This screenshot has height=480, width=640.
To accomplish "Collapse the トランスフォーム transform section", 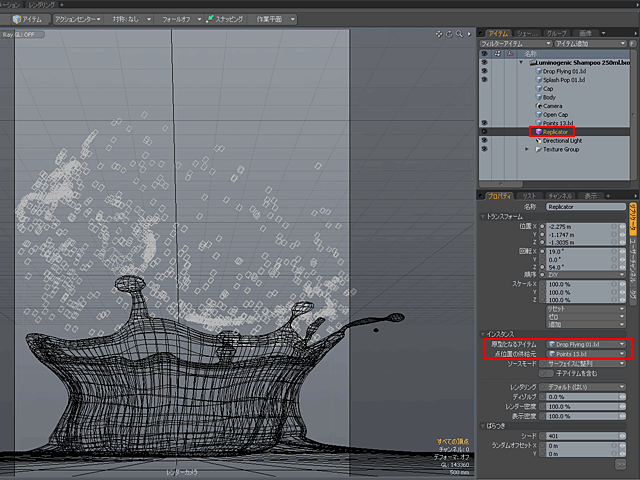I will (x=483, y=217).
